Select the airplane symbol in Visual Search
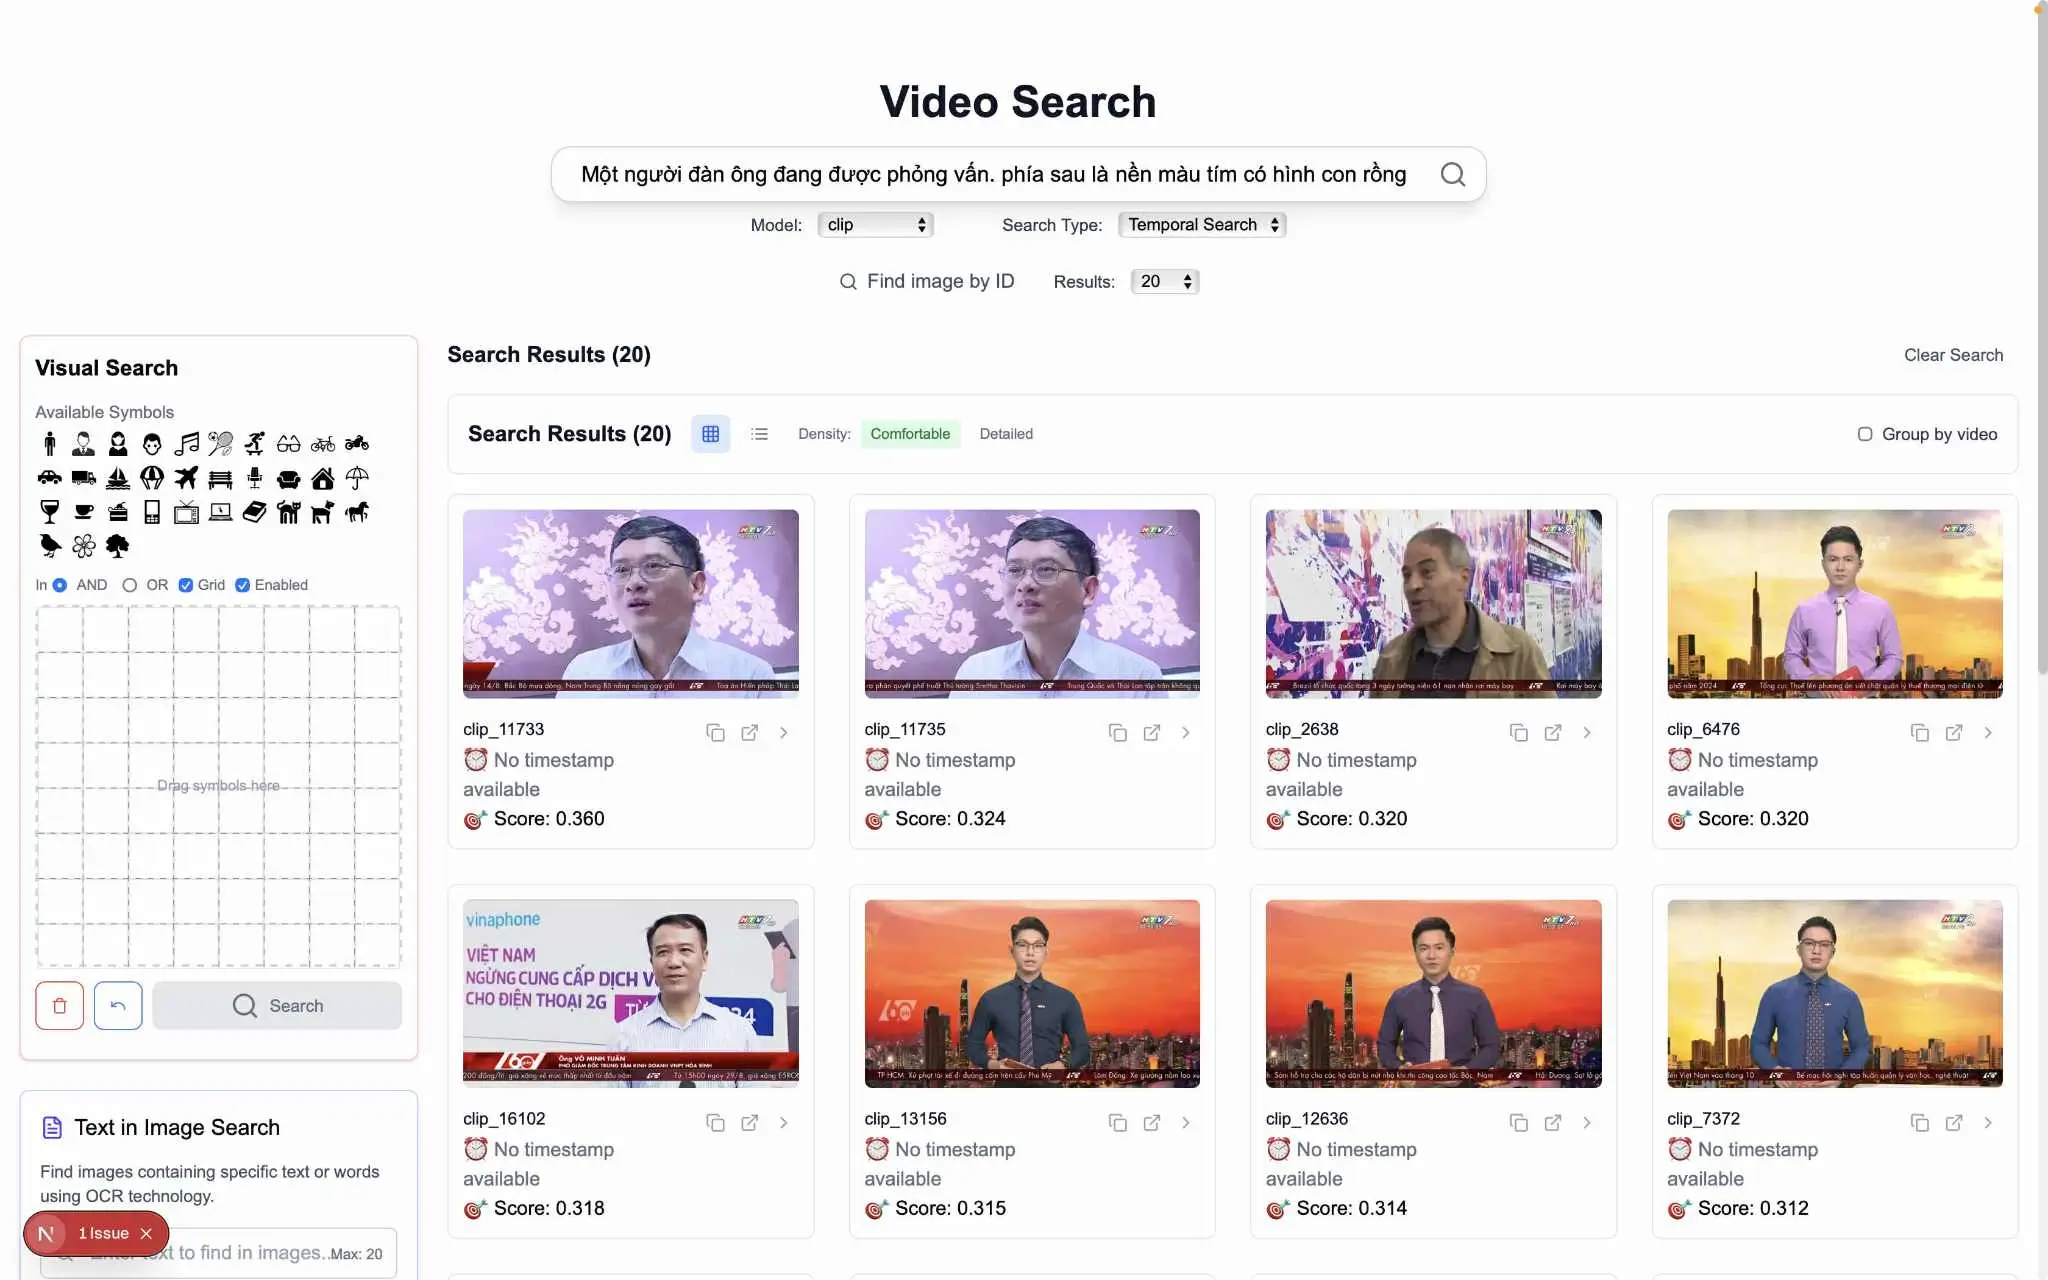The width and height of the screenshot is (2048, 1280). point(186,478)
